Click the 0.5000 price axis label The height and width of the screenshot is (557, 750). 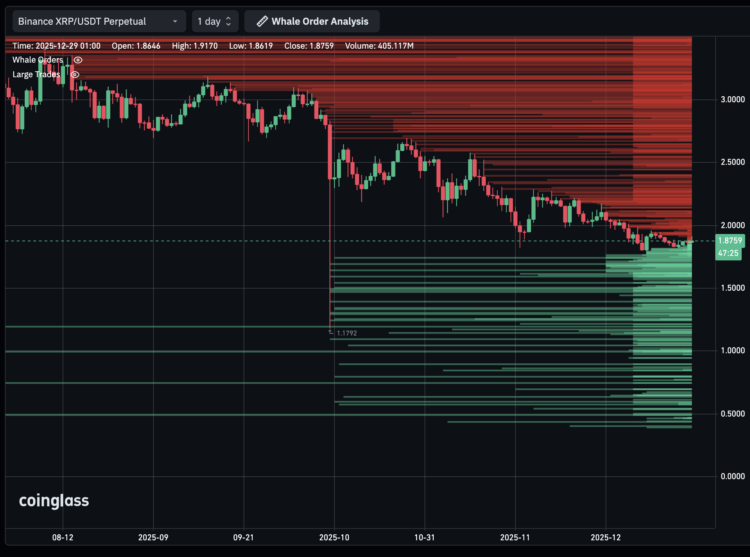(733, 414)
